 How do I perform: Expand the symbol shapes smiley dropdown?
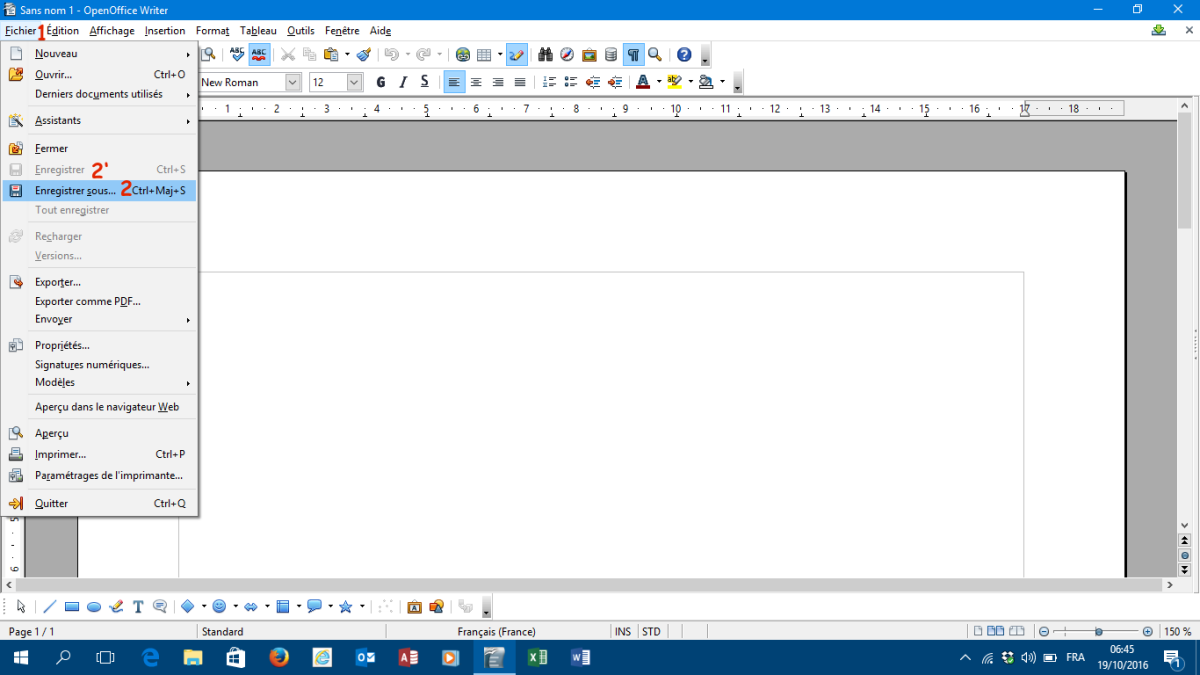pyautogui.click(x=235, y=606)
